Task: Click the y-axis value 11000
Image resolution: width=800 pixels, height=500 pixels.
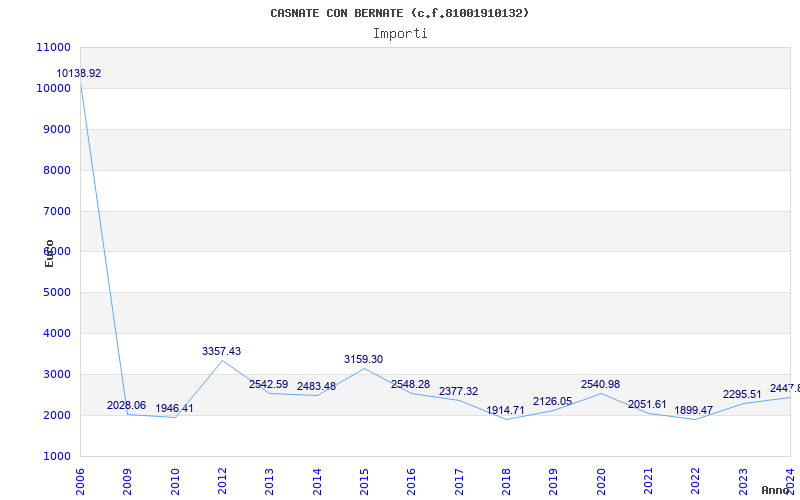Action: [54, 47]
